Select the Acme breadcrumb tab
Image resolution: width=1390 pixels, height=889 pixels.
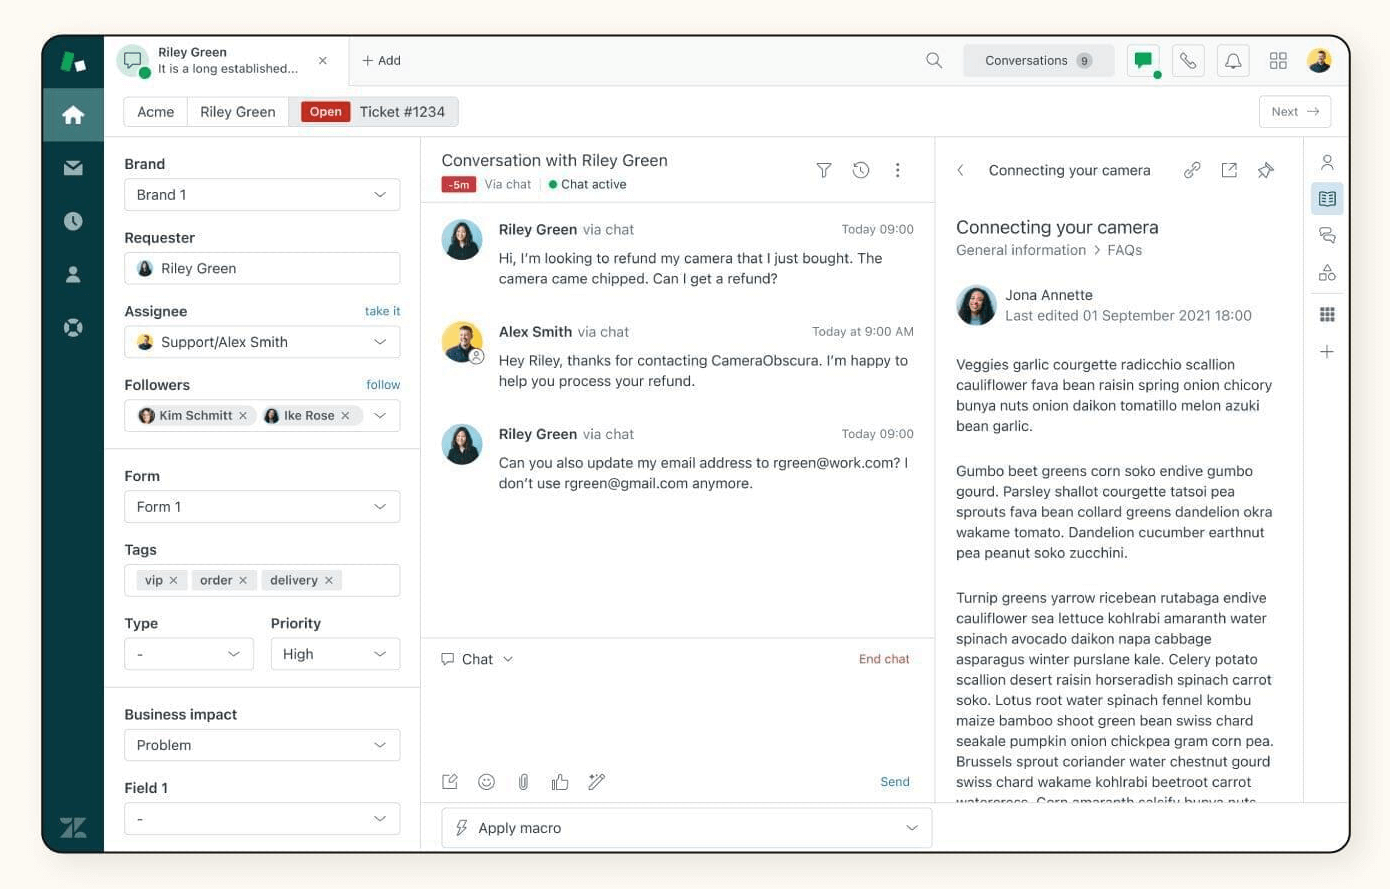click(x=156, y=112)
